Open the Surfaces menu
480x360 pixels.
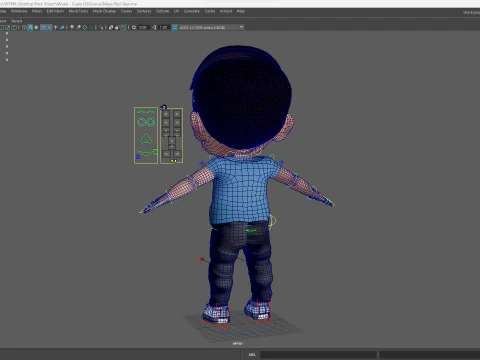144,11
